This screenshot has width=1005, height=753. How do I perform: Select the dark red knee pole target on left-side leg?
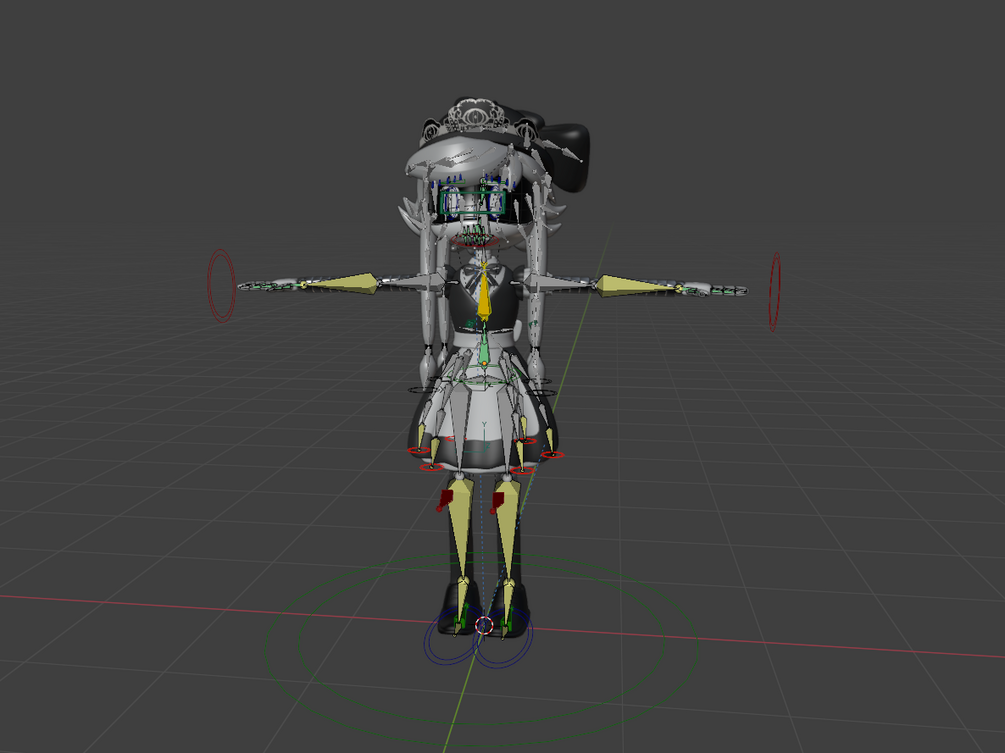445,500
